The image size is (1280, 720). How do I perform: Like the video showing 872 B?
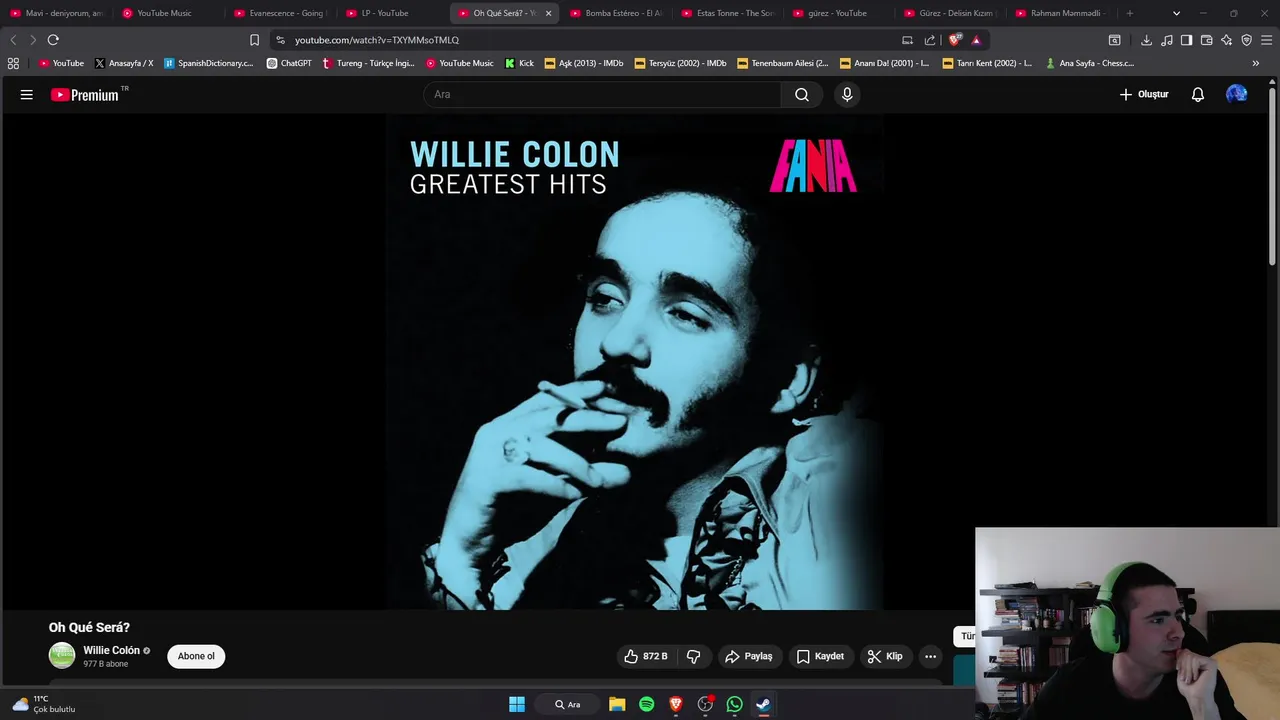[x=645, y=656]
